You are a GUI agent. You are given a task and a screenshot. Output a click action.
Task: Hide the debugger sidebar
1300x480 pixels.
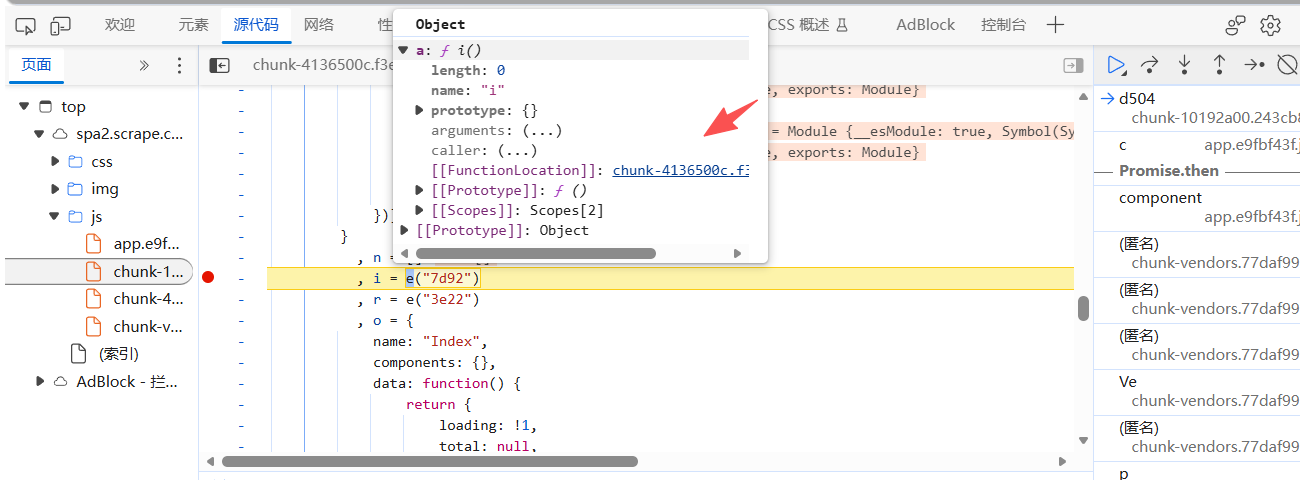click(1073, 65)
